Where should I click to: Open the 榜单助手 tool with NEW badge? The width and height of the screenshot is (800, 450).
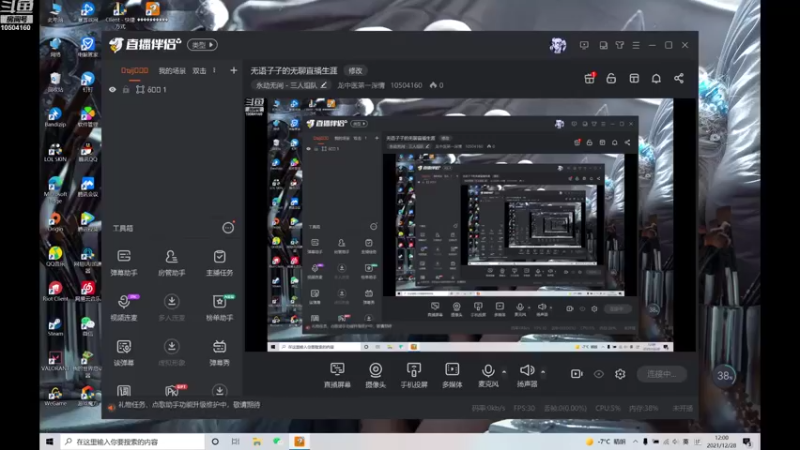219,308
